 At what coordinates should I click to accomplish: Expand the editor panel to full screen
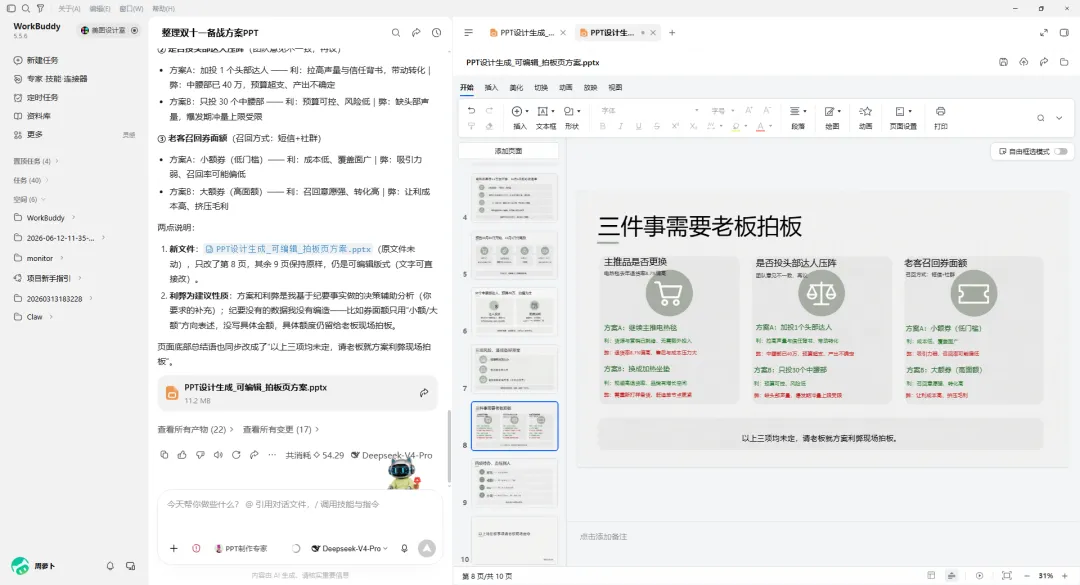pos(1043,32)
